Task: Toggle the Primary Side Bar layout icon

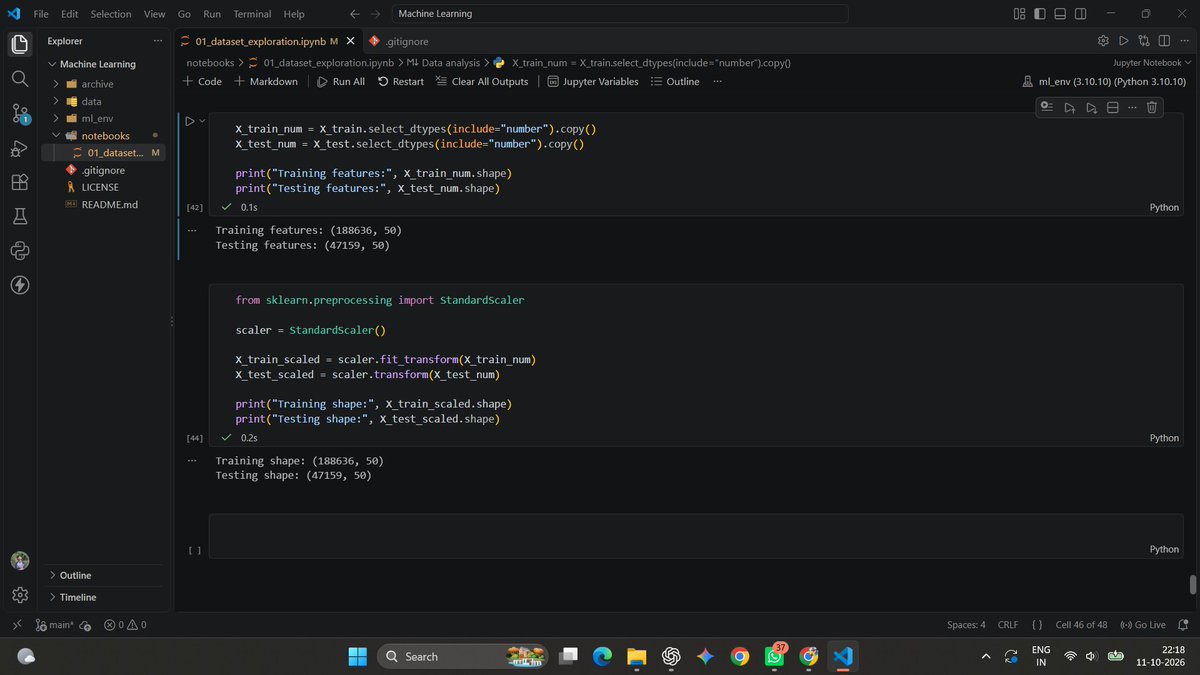Action: pos(1041,14)
